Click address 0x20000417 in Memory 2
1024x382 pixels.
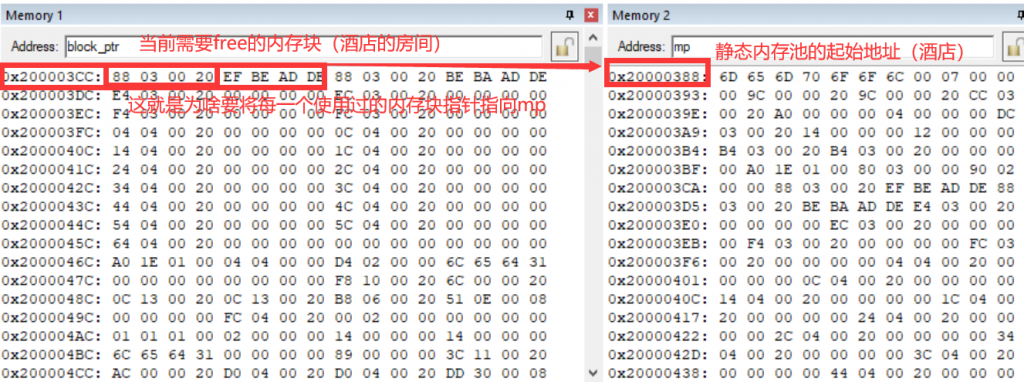(658, 318)
